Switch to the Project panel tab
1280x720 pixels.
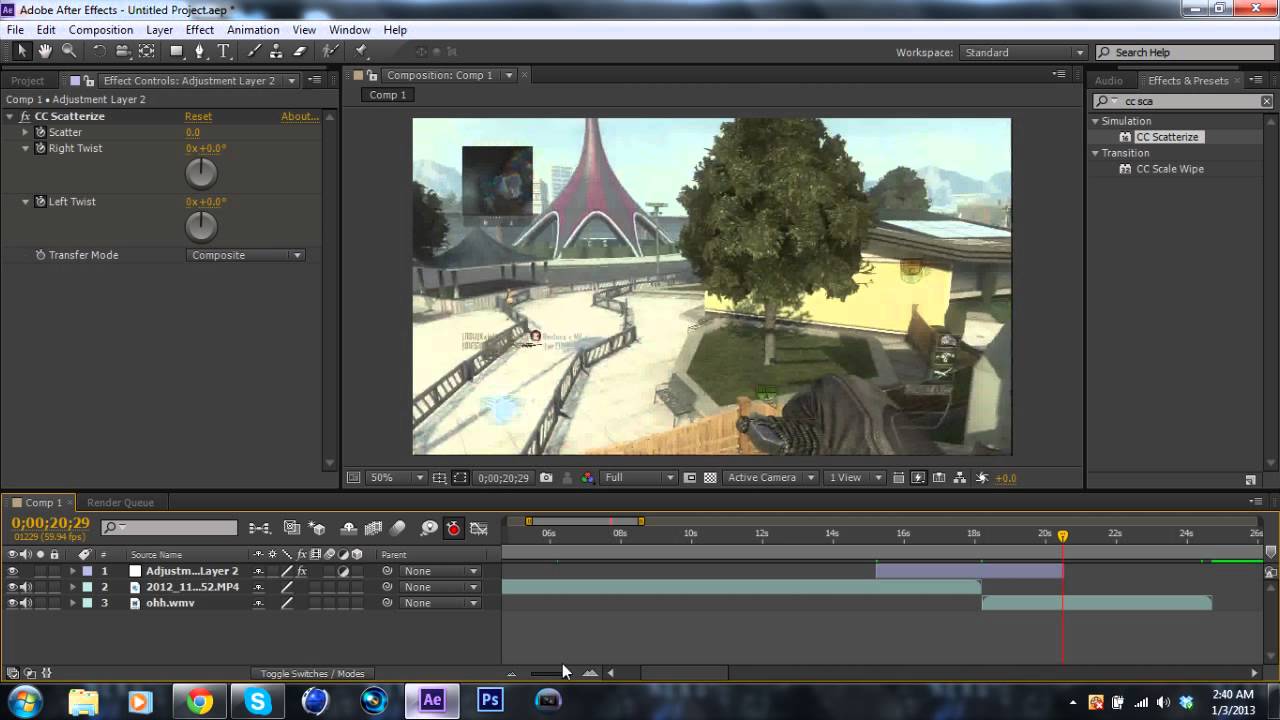pos(28,81)
